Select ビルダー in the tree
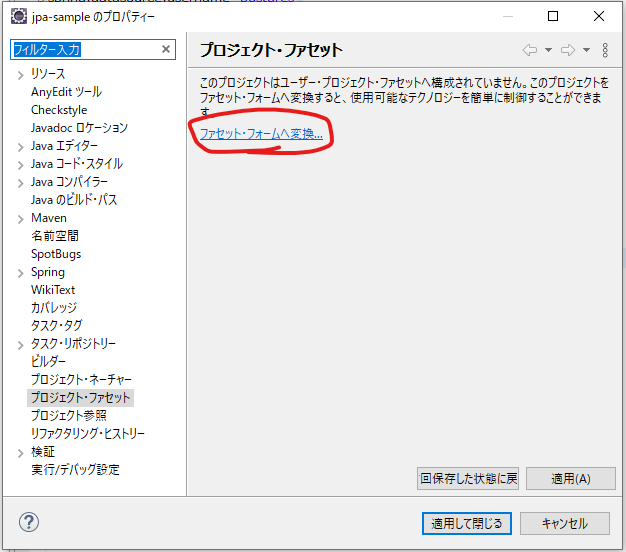This screenshot has width=626, height=552. (48, 362)
